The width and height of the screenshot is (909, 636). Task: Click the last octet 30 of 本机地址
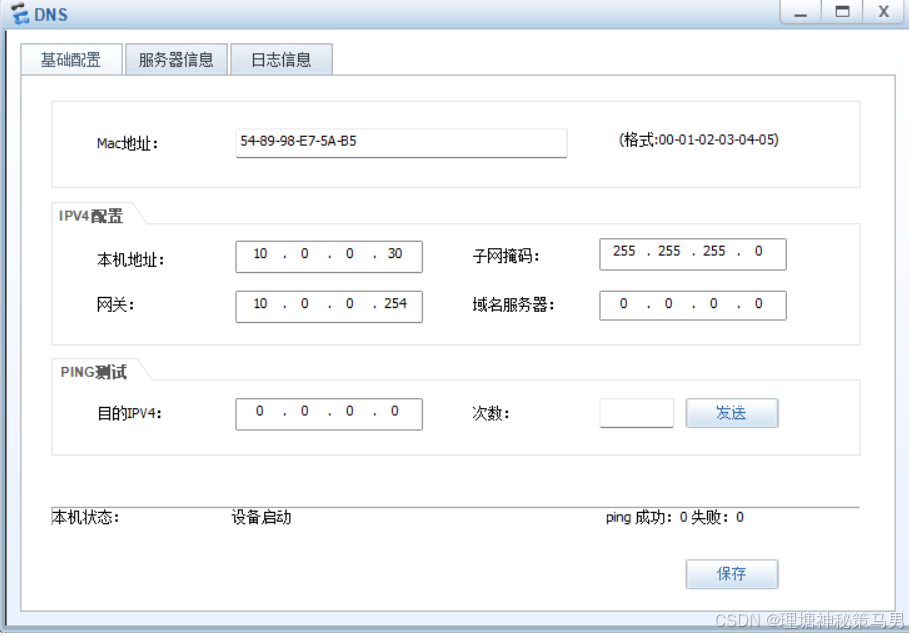(x=395, y=253)
